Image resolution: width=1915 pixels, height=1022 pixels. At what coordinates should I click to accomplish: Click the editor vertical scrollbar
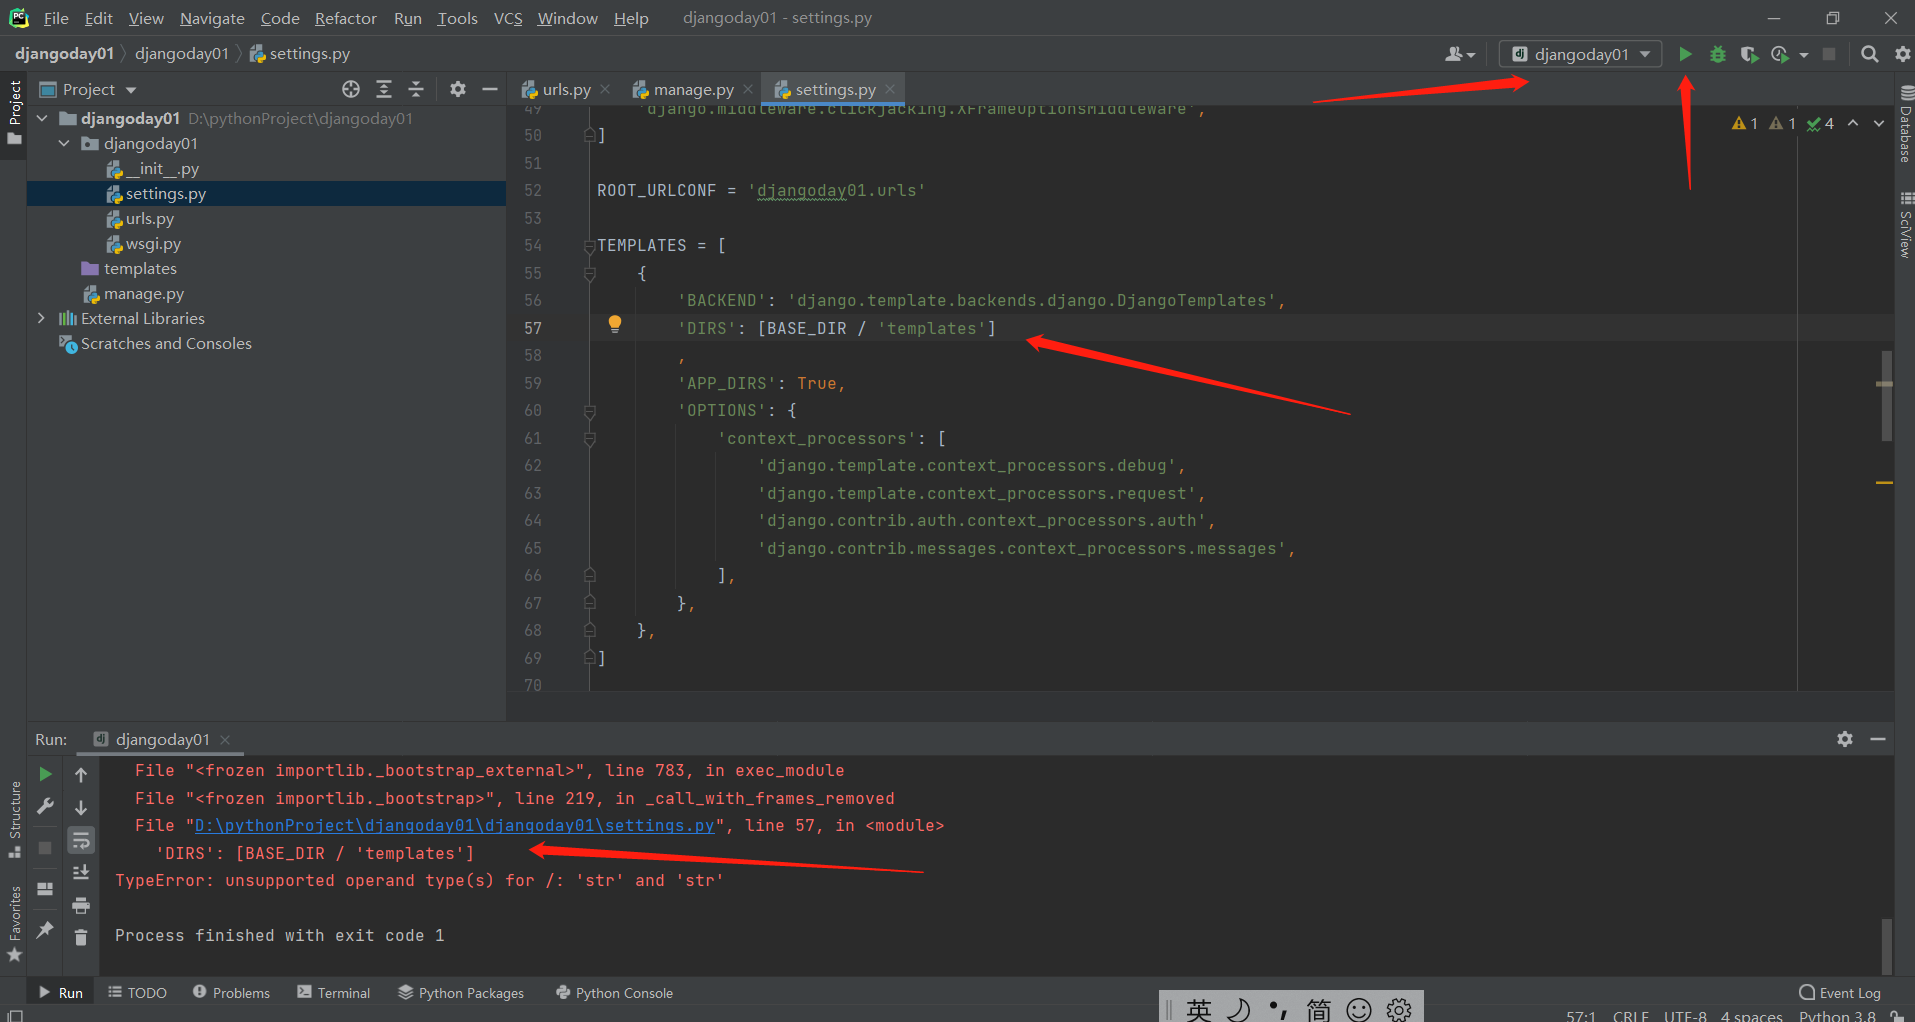1886,395
